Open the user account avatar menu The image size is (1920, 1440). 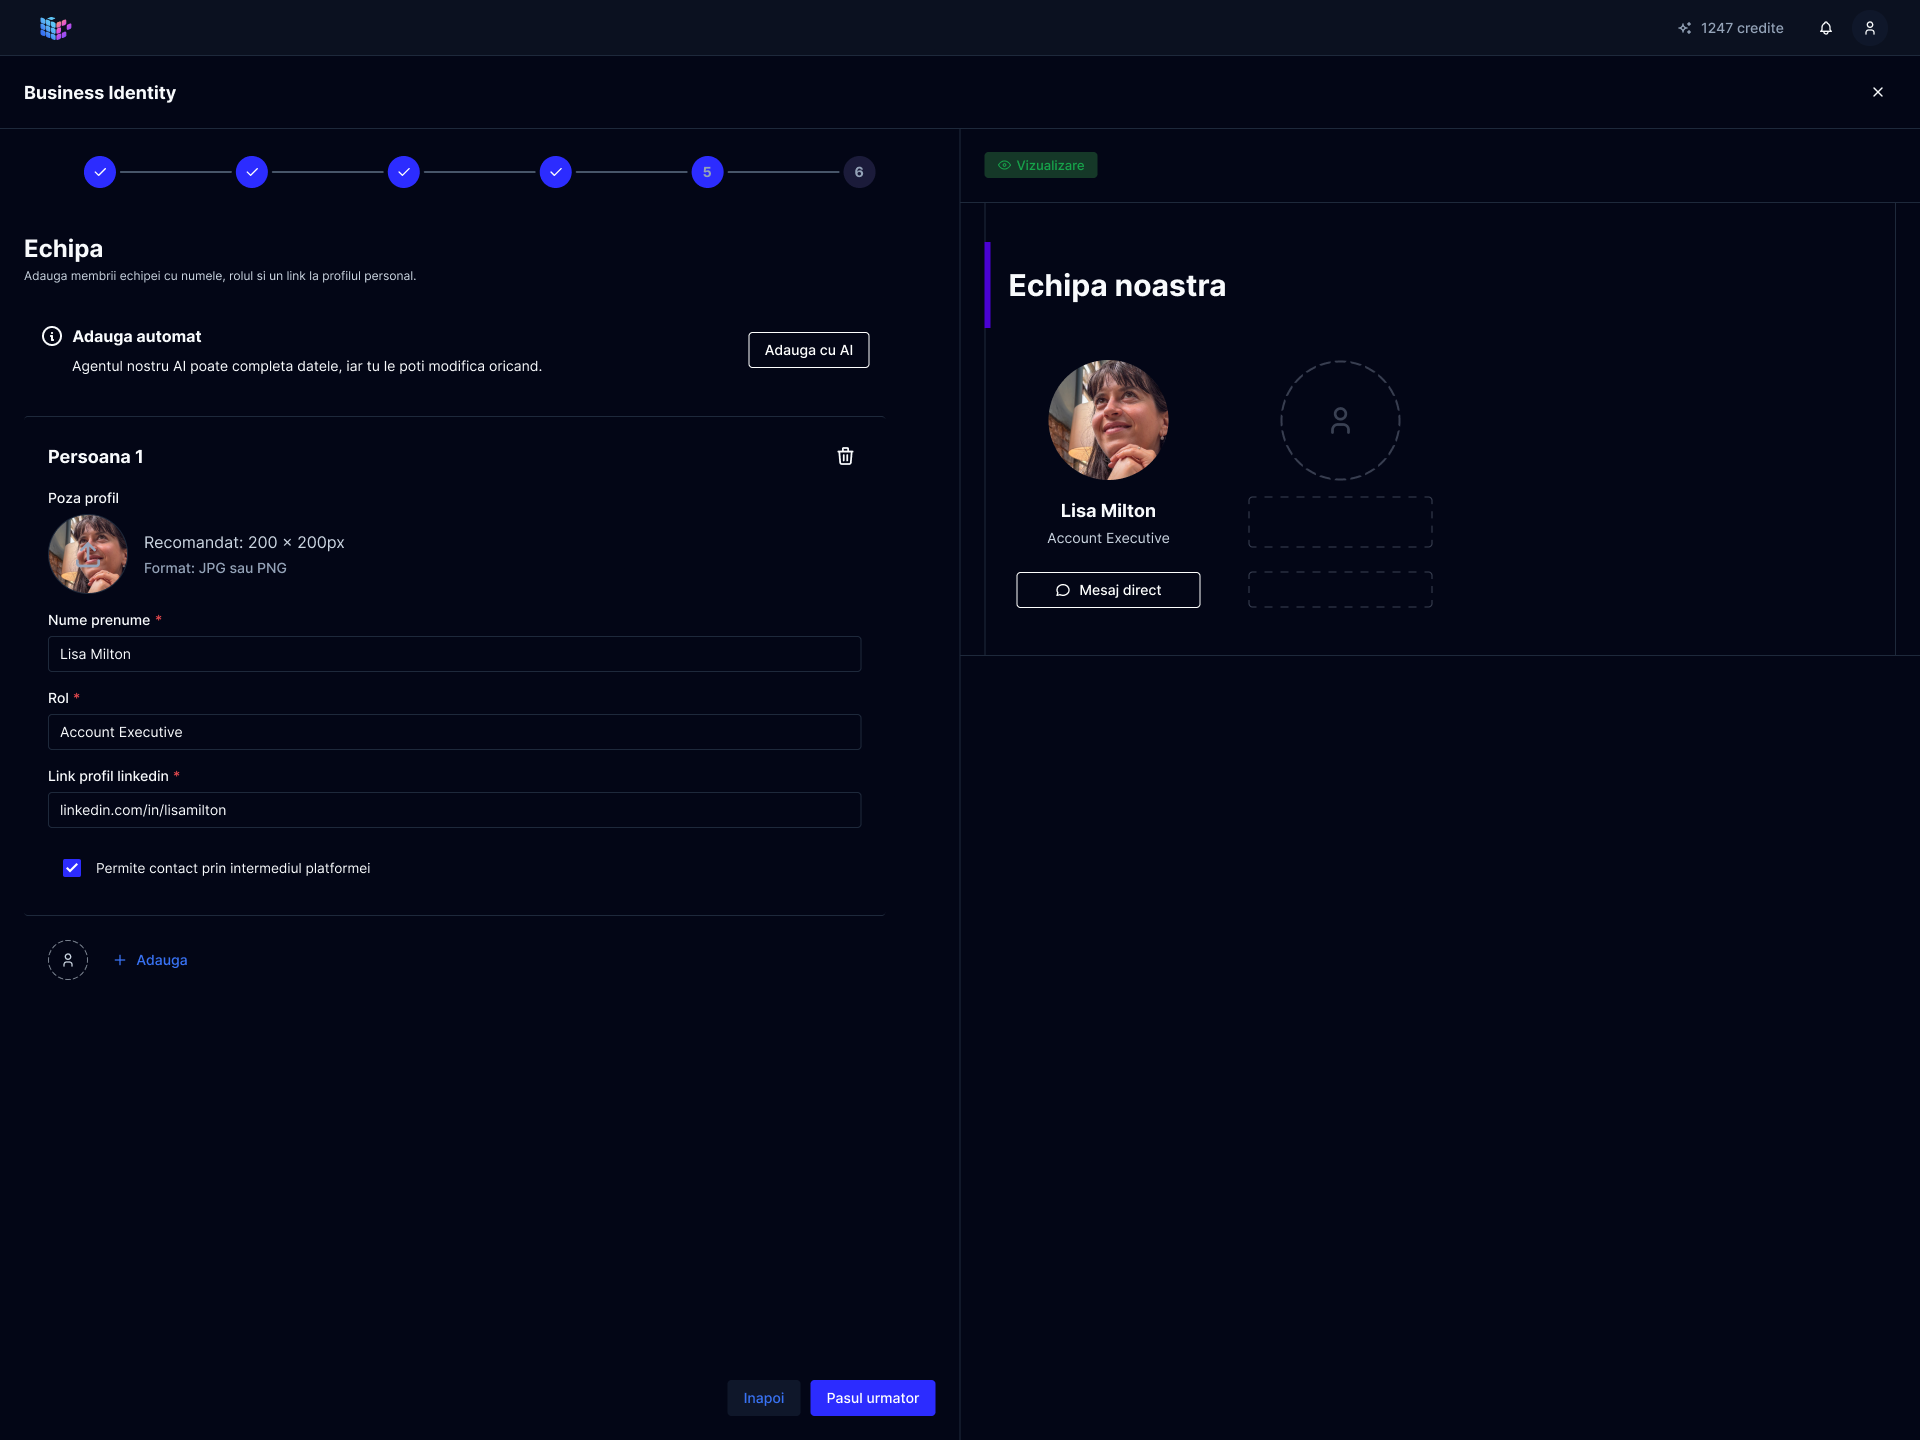(1870, 28)
